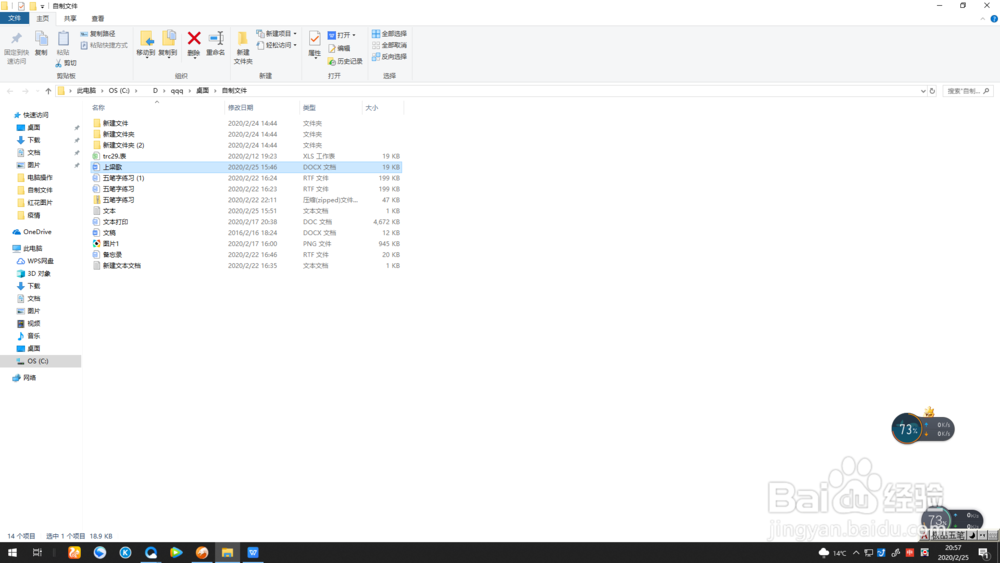The image size is (1000, 563).
Task: Click the red 删除 (Delete) X icon
Action: 194,38
